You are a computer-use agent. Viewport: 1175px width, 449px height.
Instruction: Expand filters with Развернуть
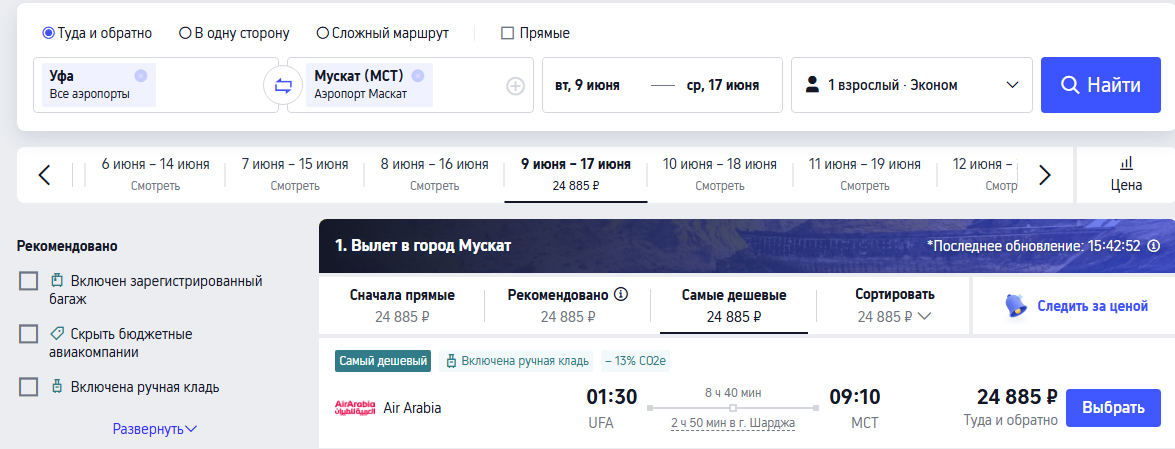tap(155, 429)
